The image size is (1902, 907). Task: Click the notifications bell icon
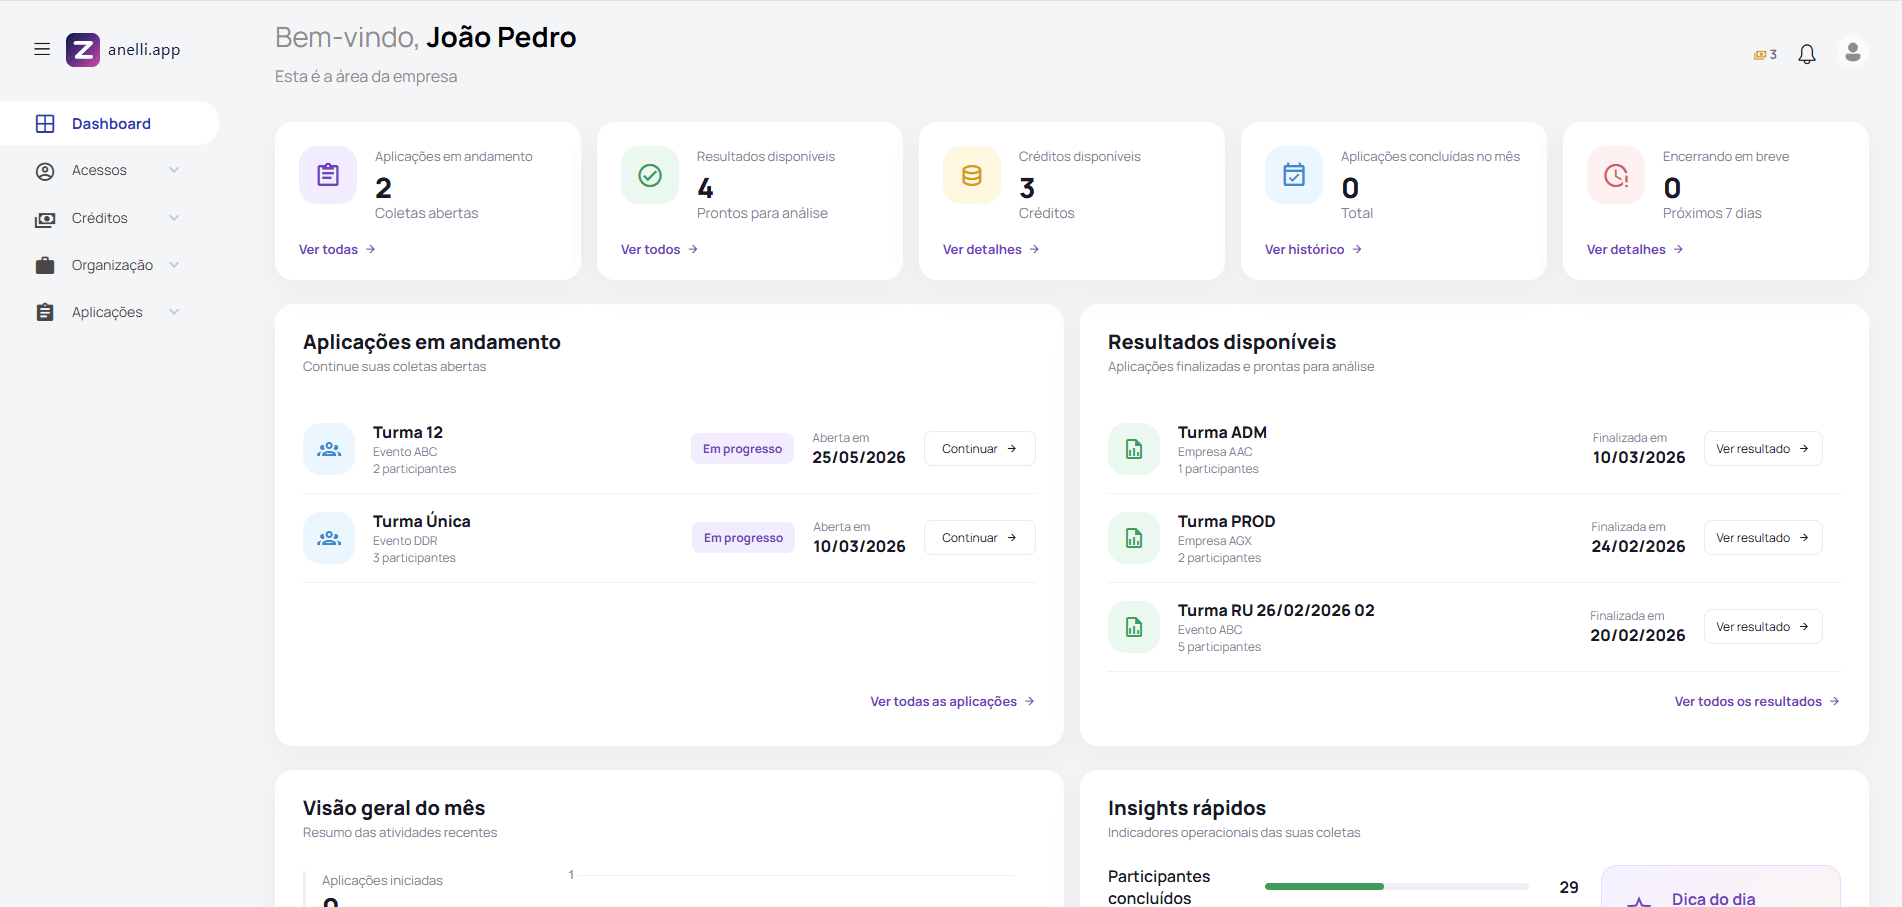point(1807,54)
